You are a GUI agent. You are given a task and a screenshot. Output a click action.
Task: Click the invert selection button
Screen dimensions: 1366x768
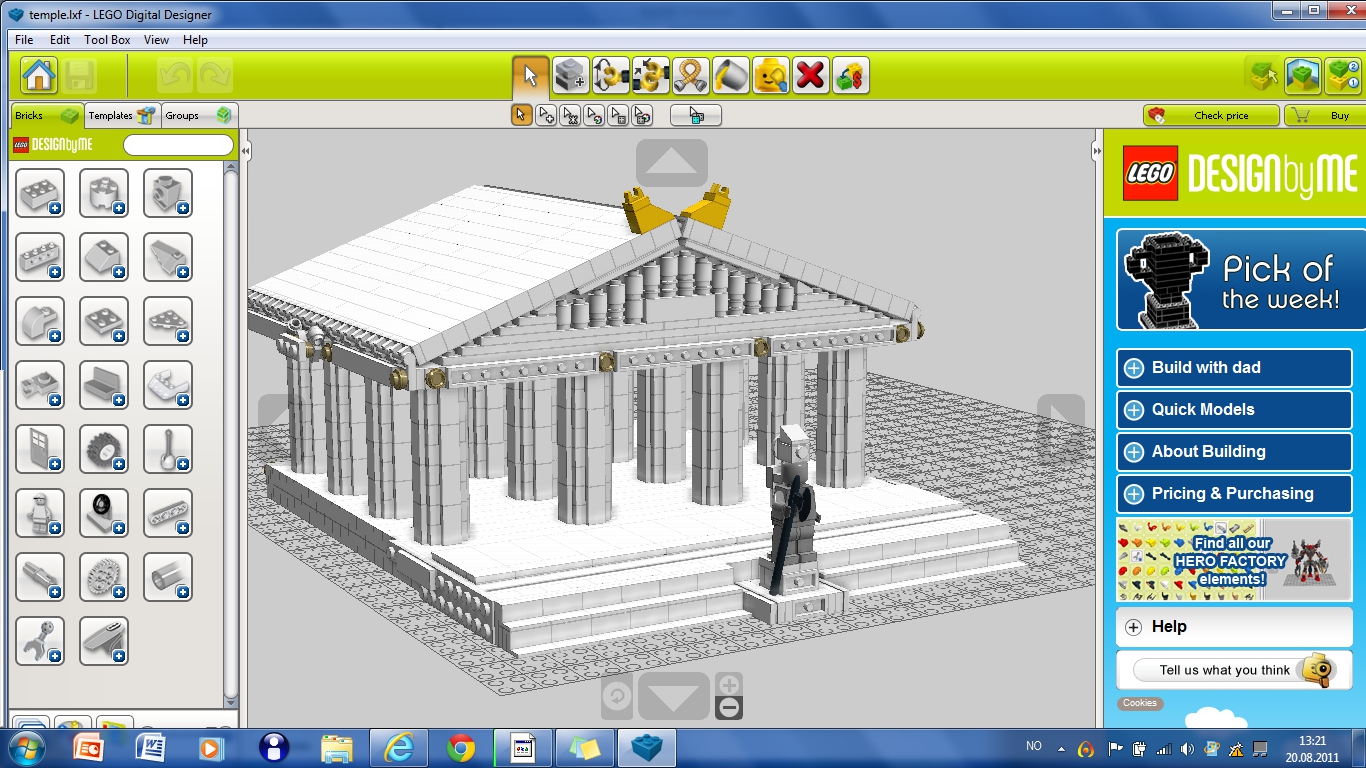(x=696, y=115)
